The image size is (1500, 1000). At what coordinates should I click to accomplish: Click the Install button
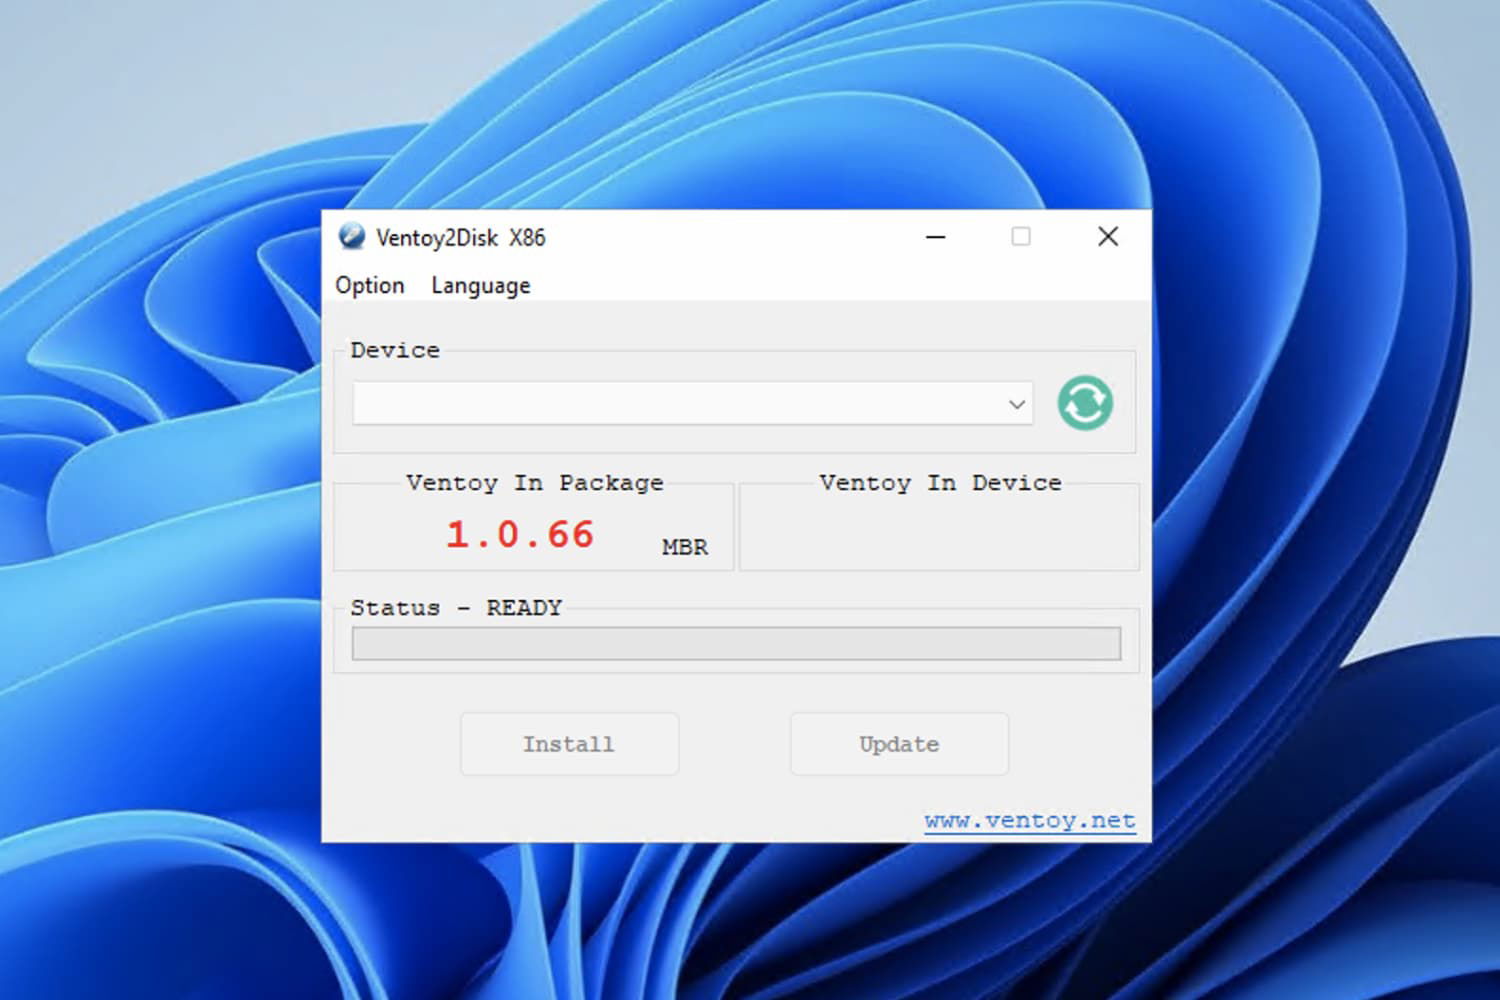point(569,744)
